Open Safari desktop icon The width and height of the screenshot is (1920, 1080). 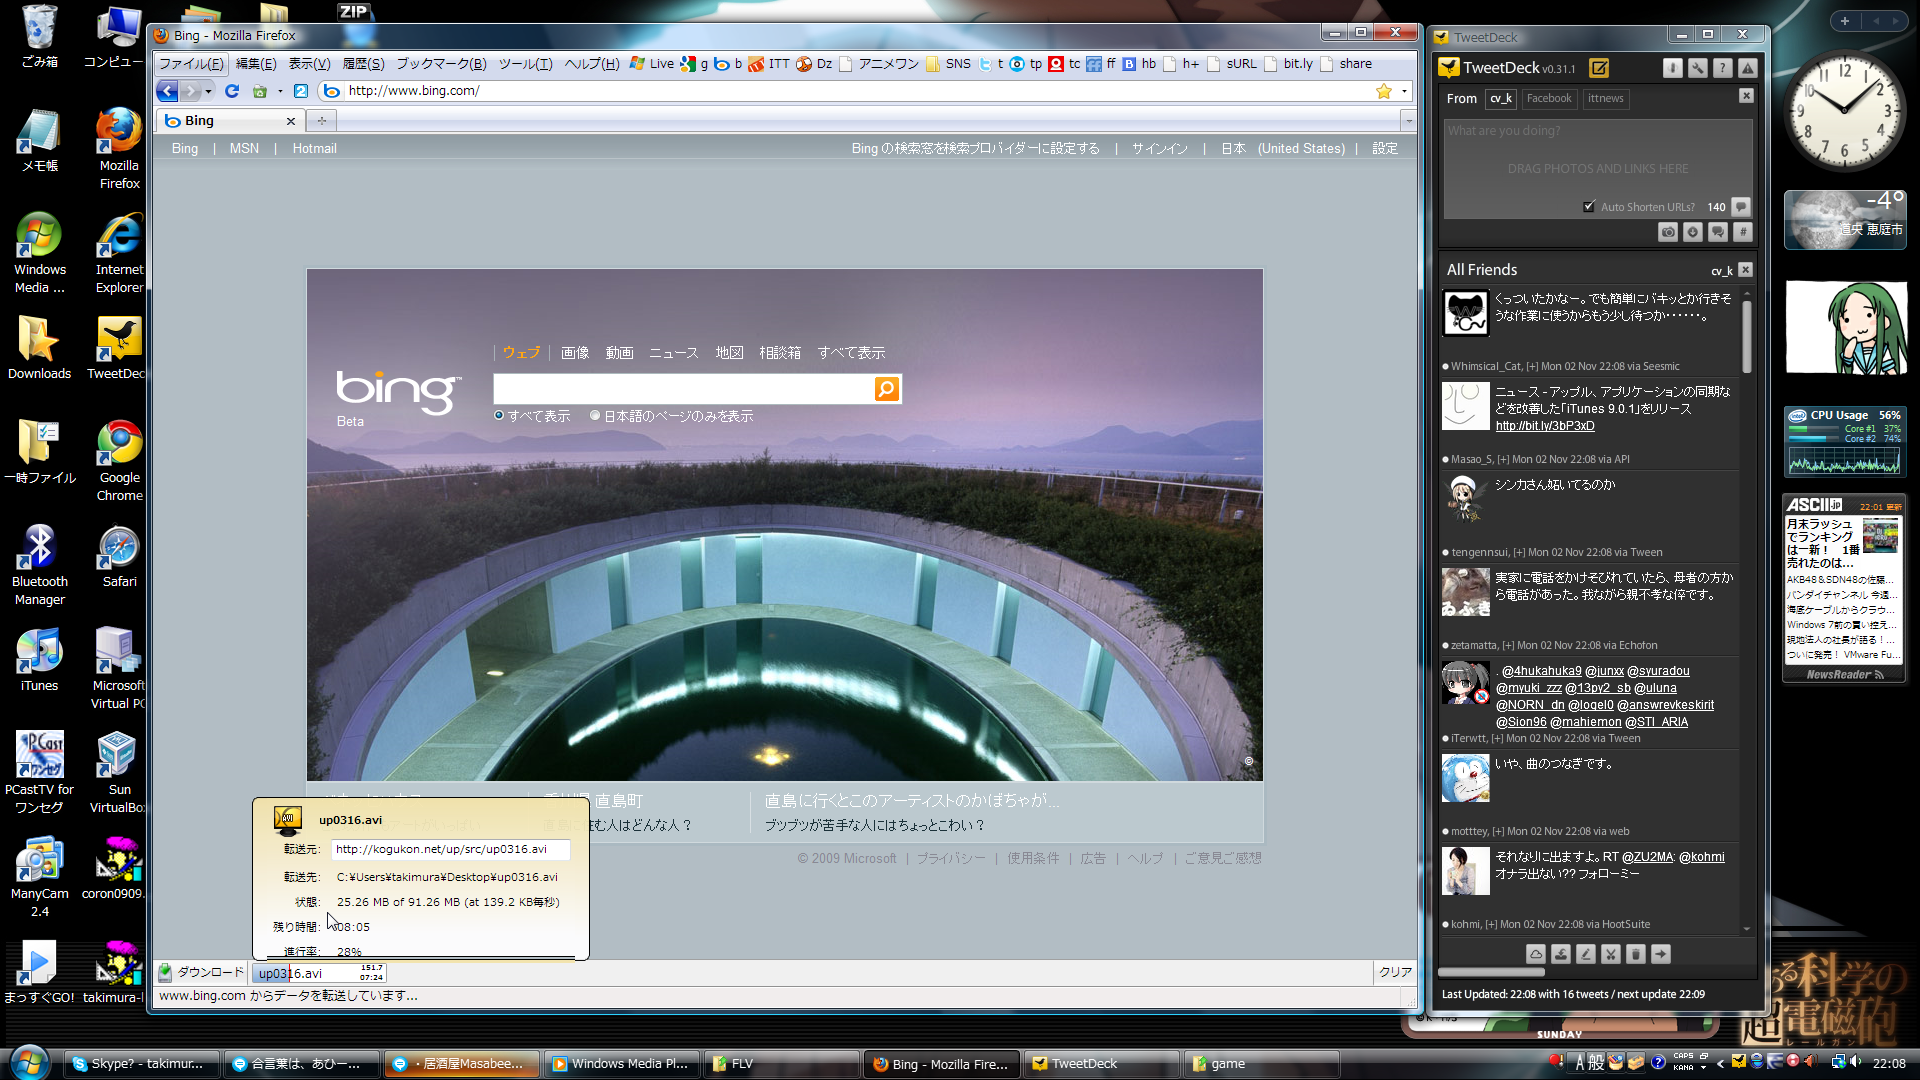pos(119,556)
